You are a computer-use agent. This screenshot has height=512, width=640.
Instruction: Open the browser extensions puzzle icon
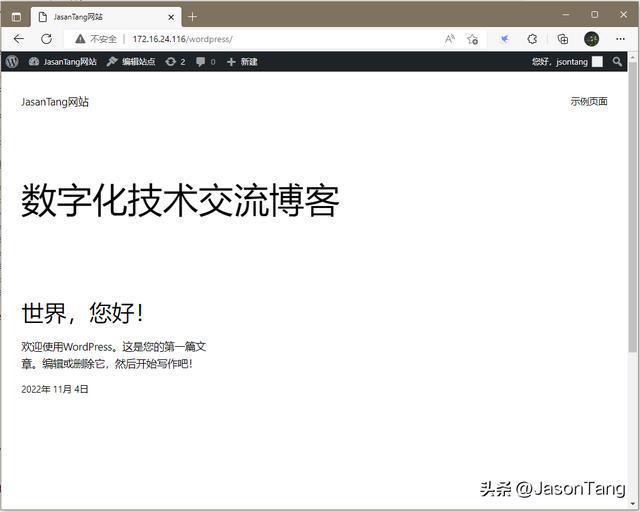point(532,39)
